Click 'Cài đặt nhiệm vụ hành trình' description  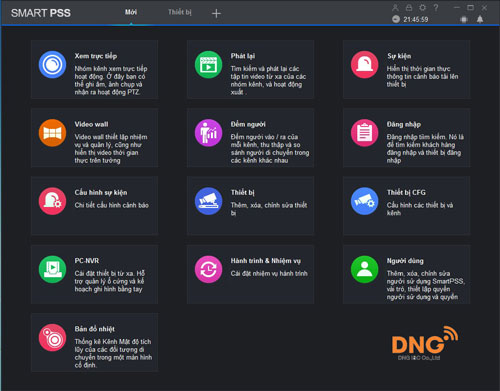tap(269, 273)
